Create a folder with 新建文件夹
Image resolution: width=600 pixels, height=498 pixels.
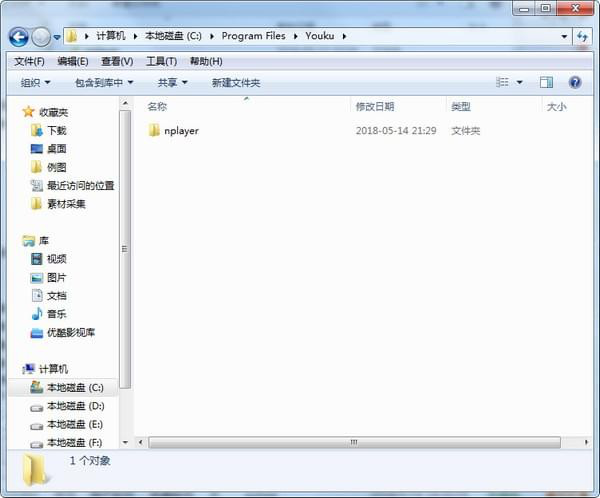236,83
